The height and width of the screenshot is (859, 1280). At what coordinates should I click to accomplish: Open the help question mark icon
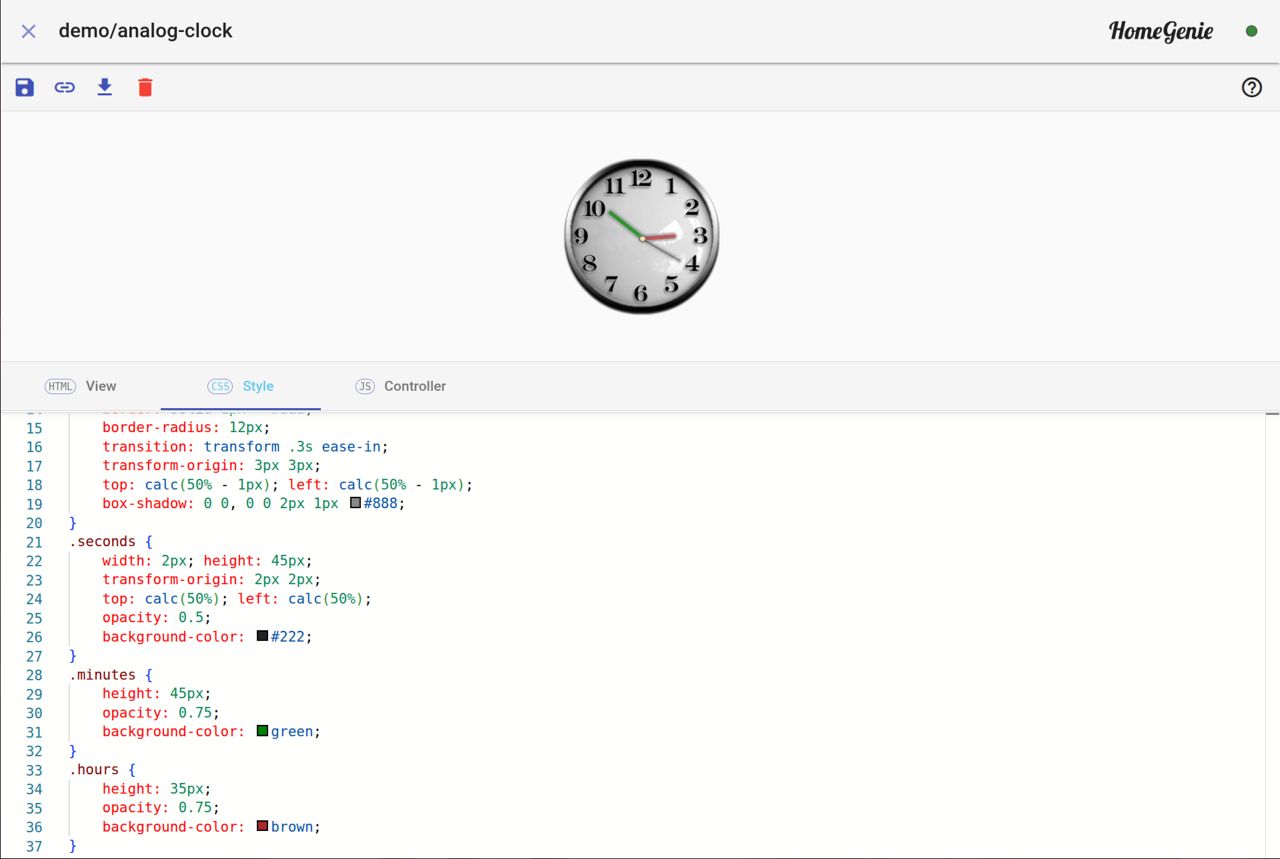pos(1251,87)
